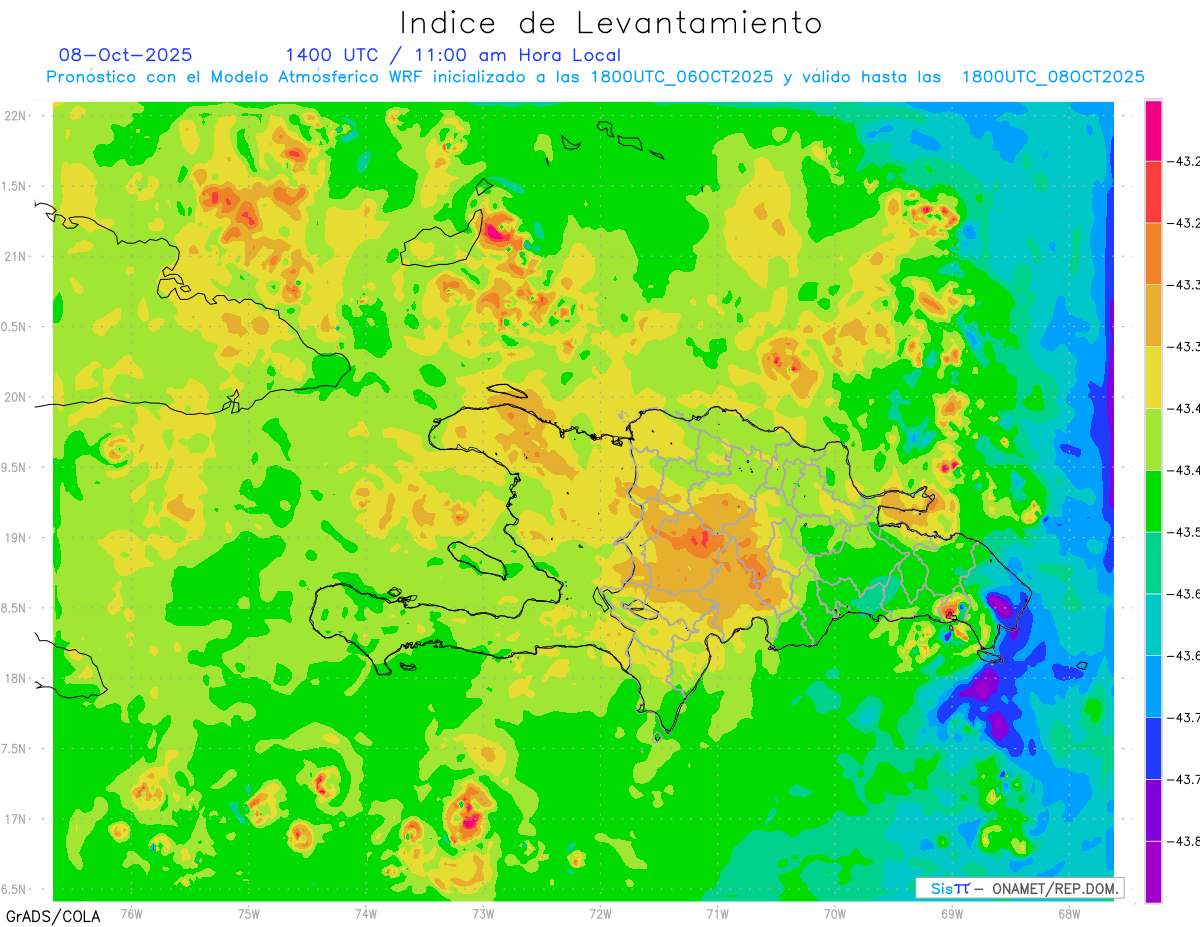Image resolution: width=1200 pixels, height=927 pixels.
Task: Click the -43.8 value on the color scale
Action: pos(1187,841)
